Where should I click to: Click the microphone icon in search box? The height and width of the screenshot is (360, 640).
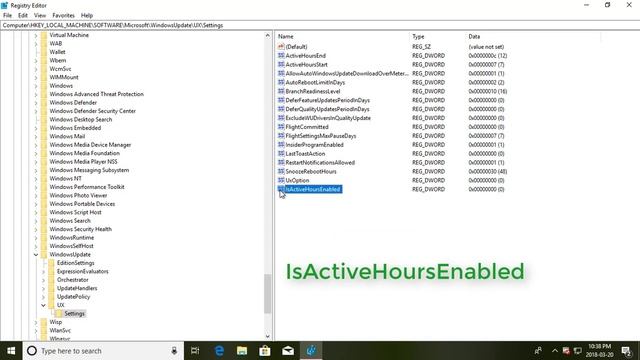(174, 351)
